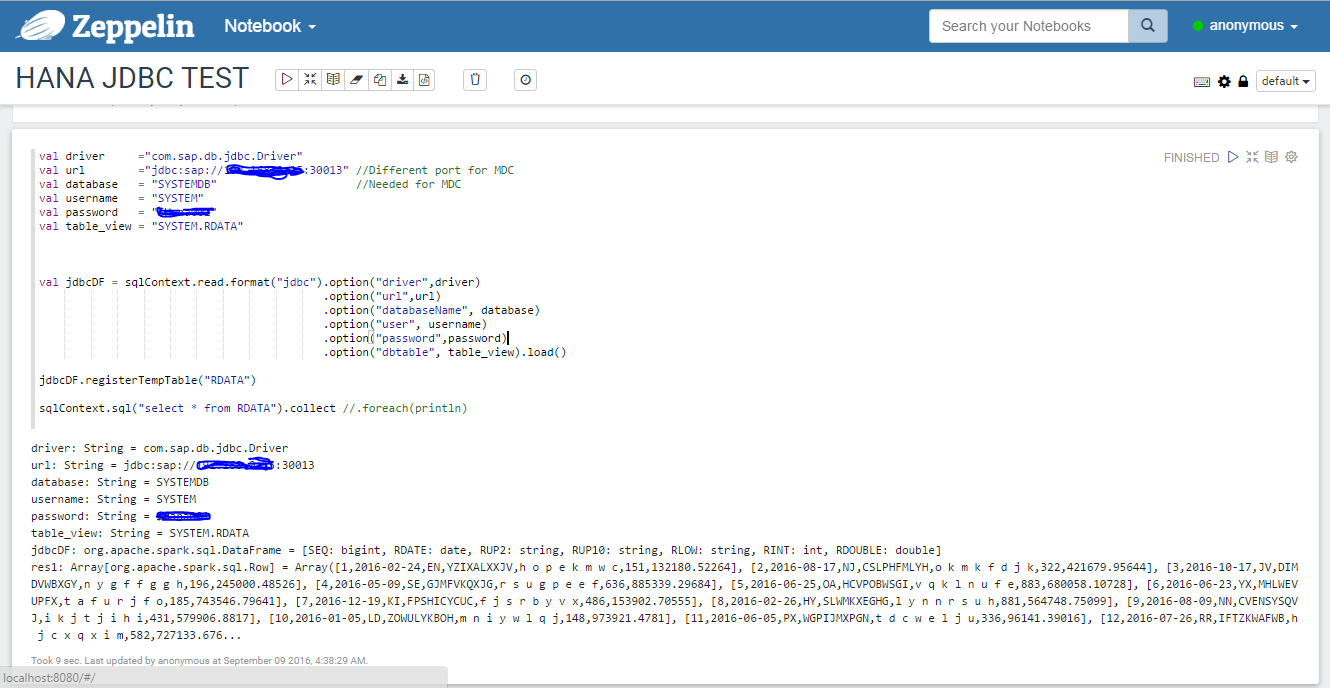
Task: Click the FINISHED status label
Action: pos(1191,158)
